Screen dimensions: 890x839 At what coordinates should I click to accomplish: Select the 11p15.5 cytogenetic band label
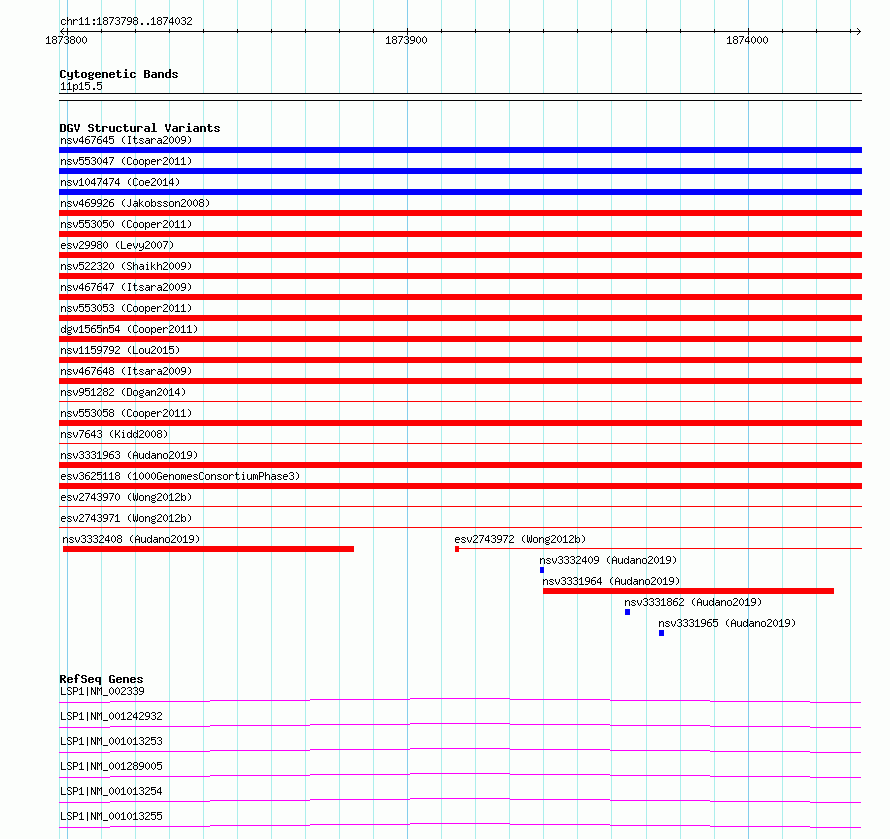point(81,86)
